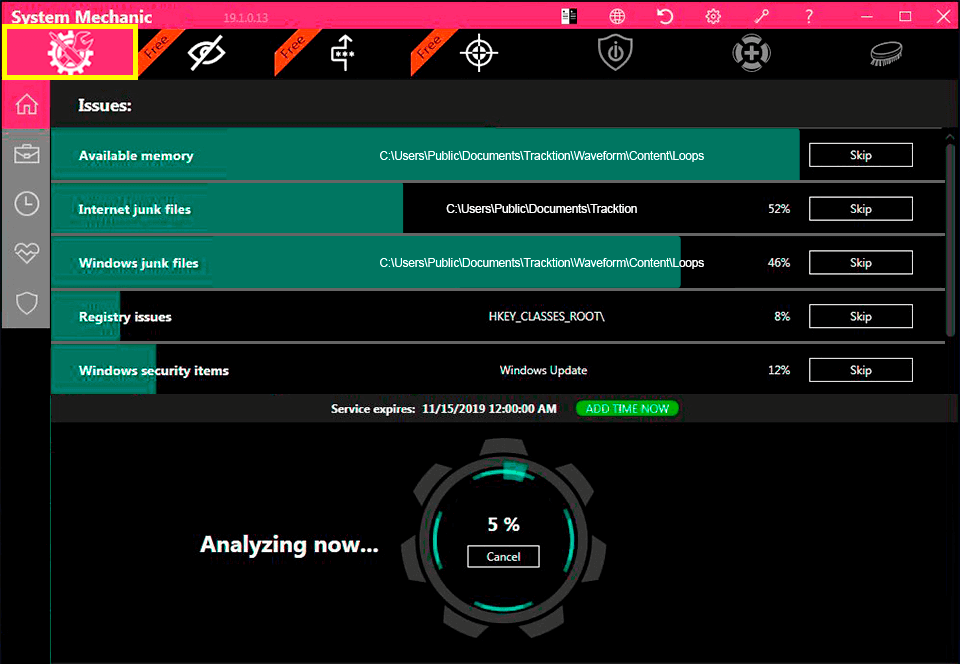
Task: Check system health with the heart icon
Action: [26, 252]
